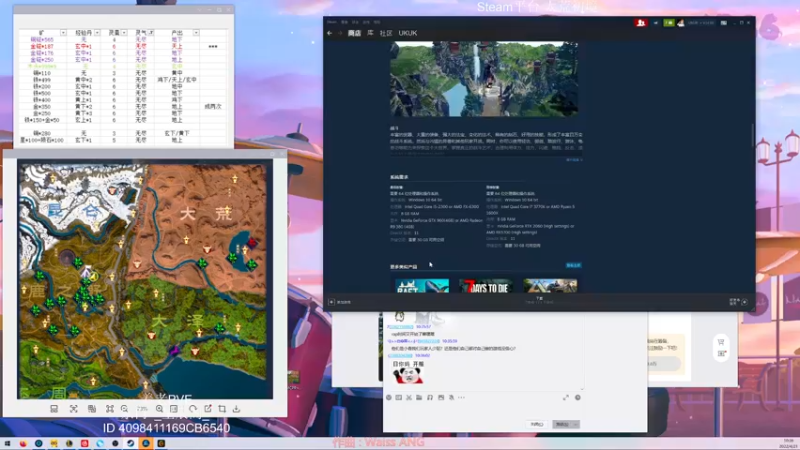This screenshot has height=450, width=800.
Task: Open dropdown on the 产出 column header
Action: (196, 33)
